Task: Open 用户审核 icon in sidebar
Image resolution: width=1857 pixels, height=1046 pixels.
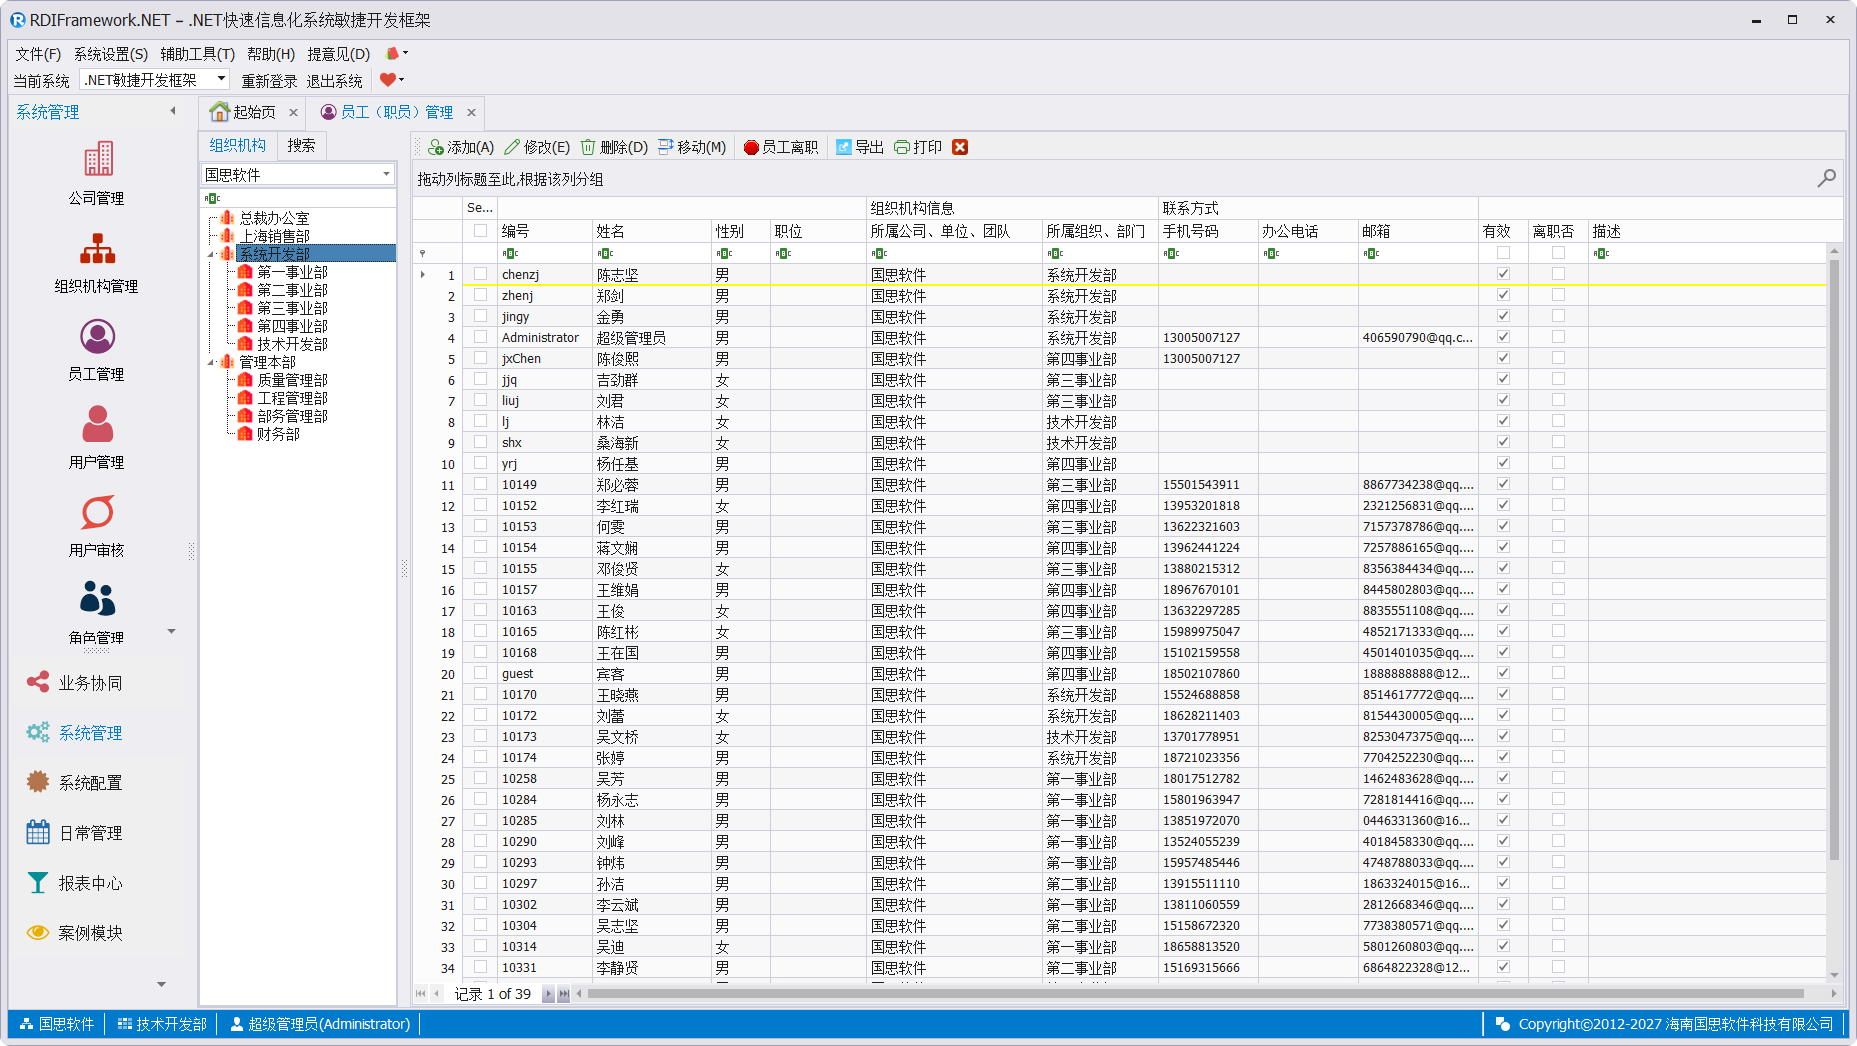Action: (97, 513)
